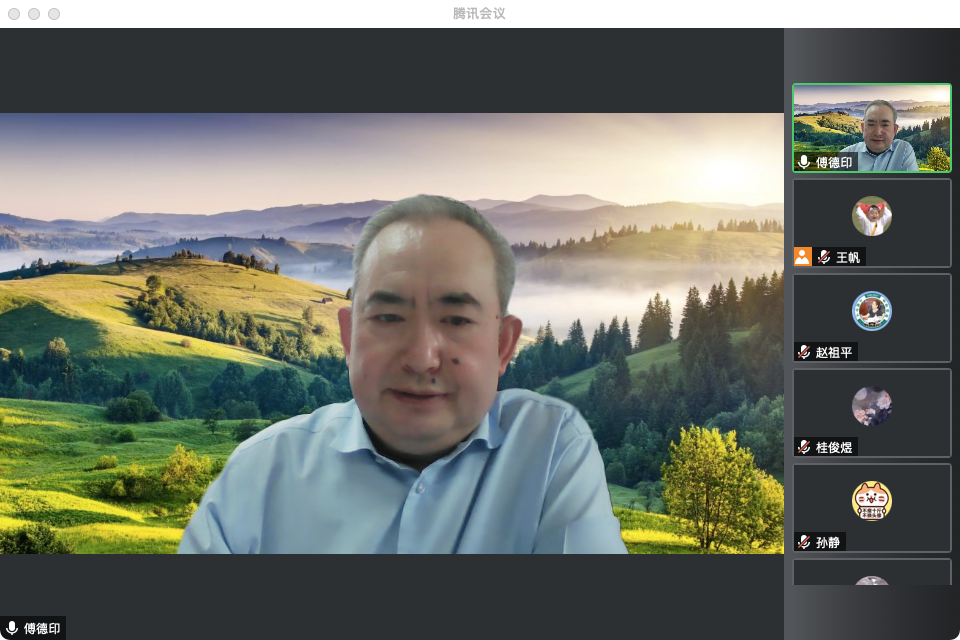Click the partially visible participant tile below 孙静
Screen dimensions: 960x640
click(x=872, y=572)
